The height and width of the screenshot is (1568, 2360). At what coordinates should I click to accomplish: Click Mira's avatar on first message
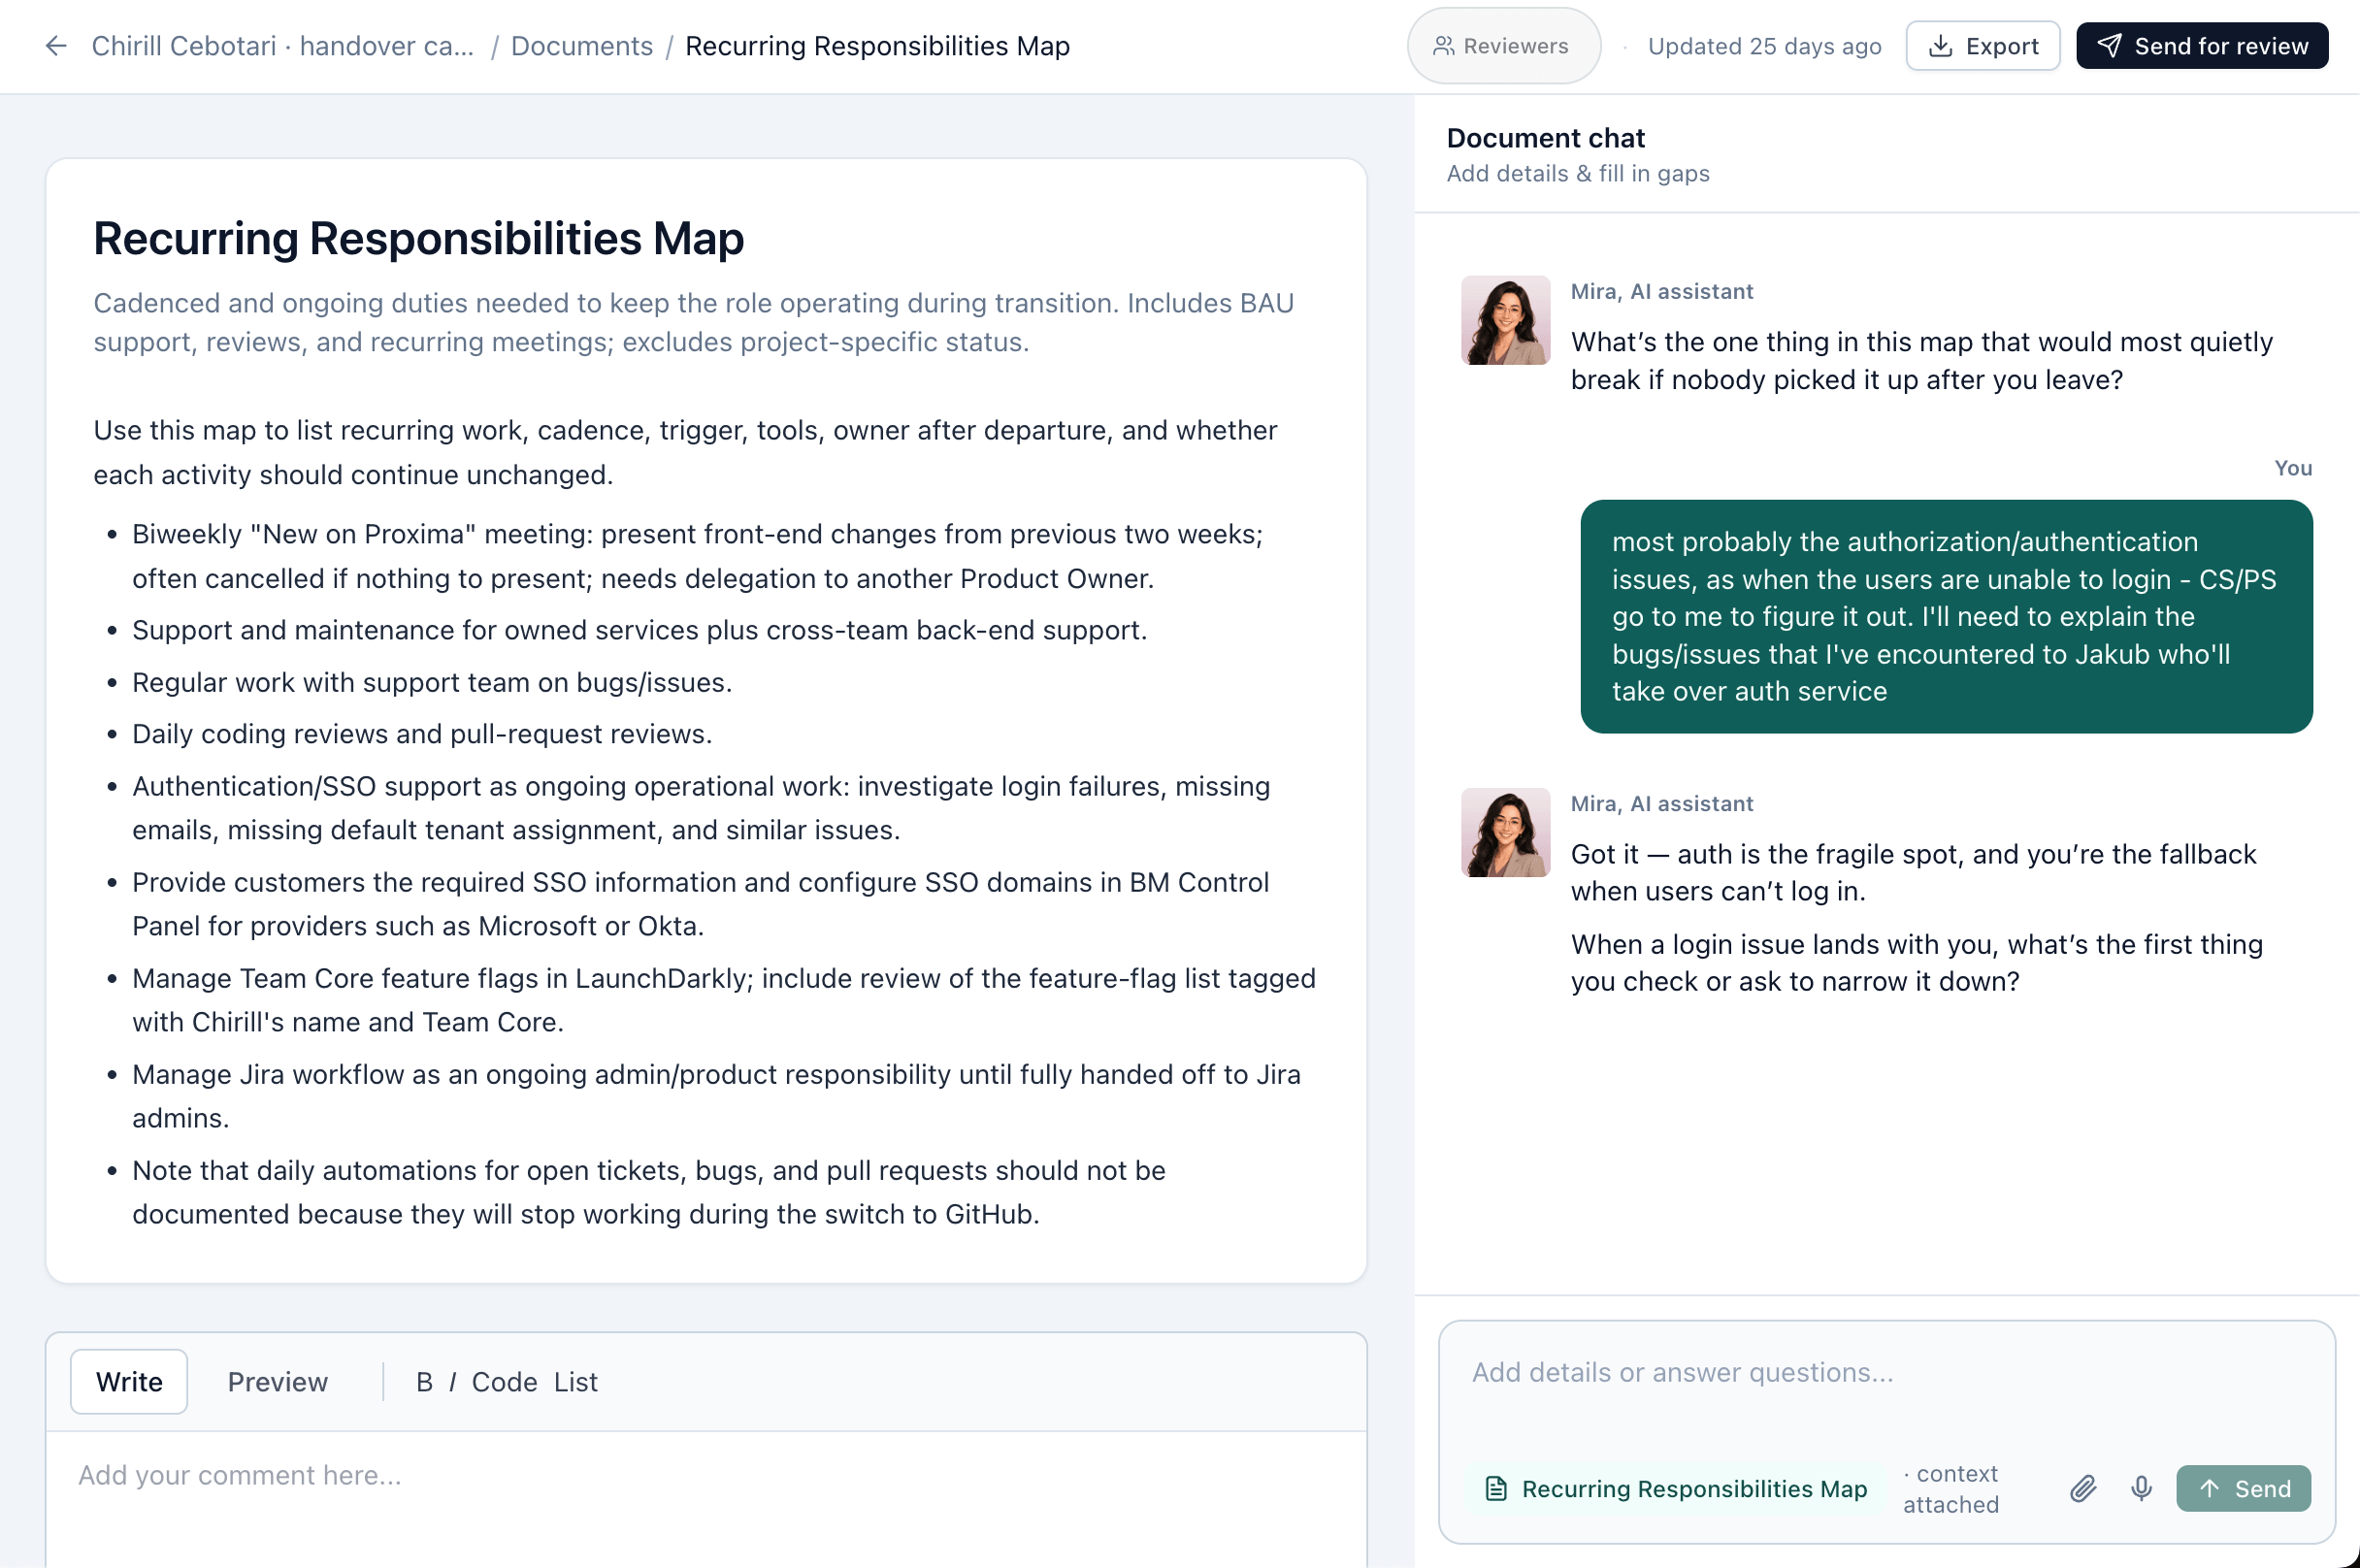pyautogui.click(x=1505, y=320)
